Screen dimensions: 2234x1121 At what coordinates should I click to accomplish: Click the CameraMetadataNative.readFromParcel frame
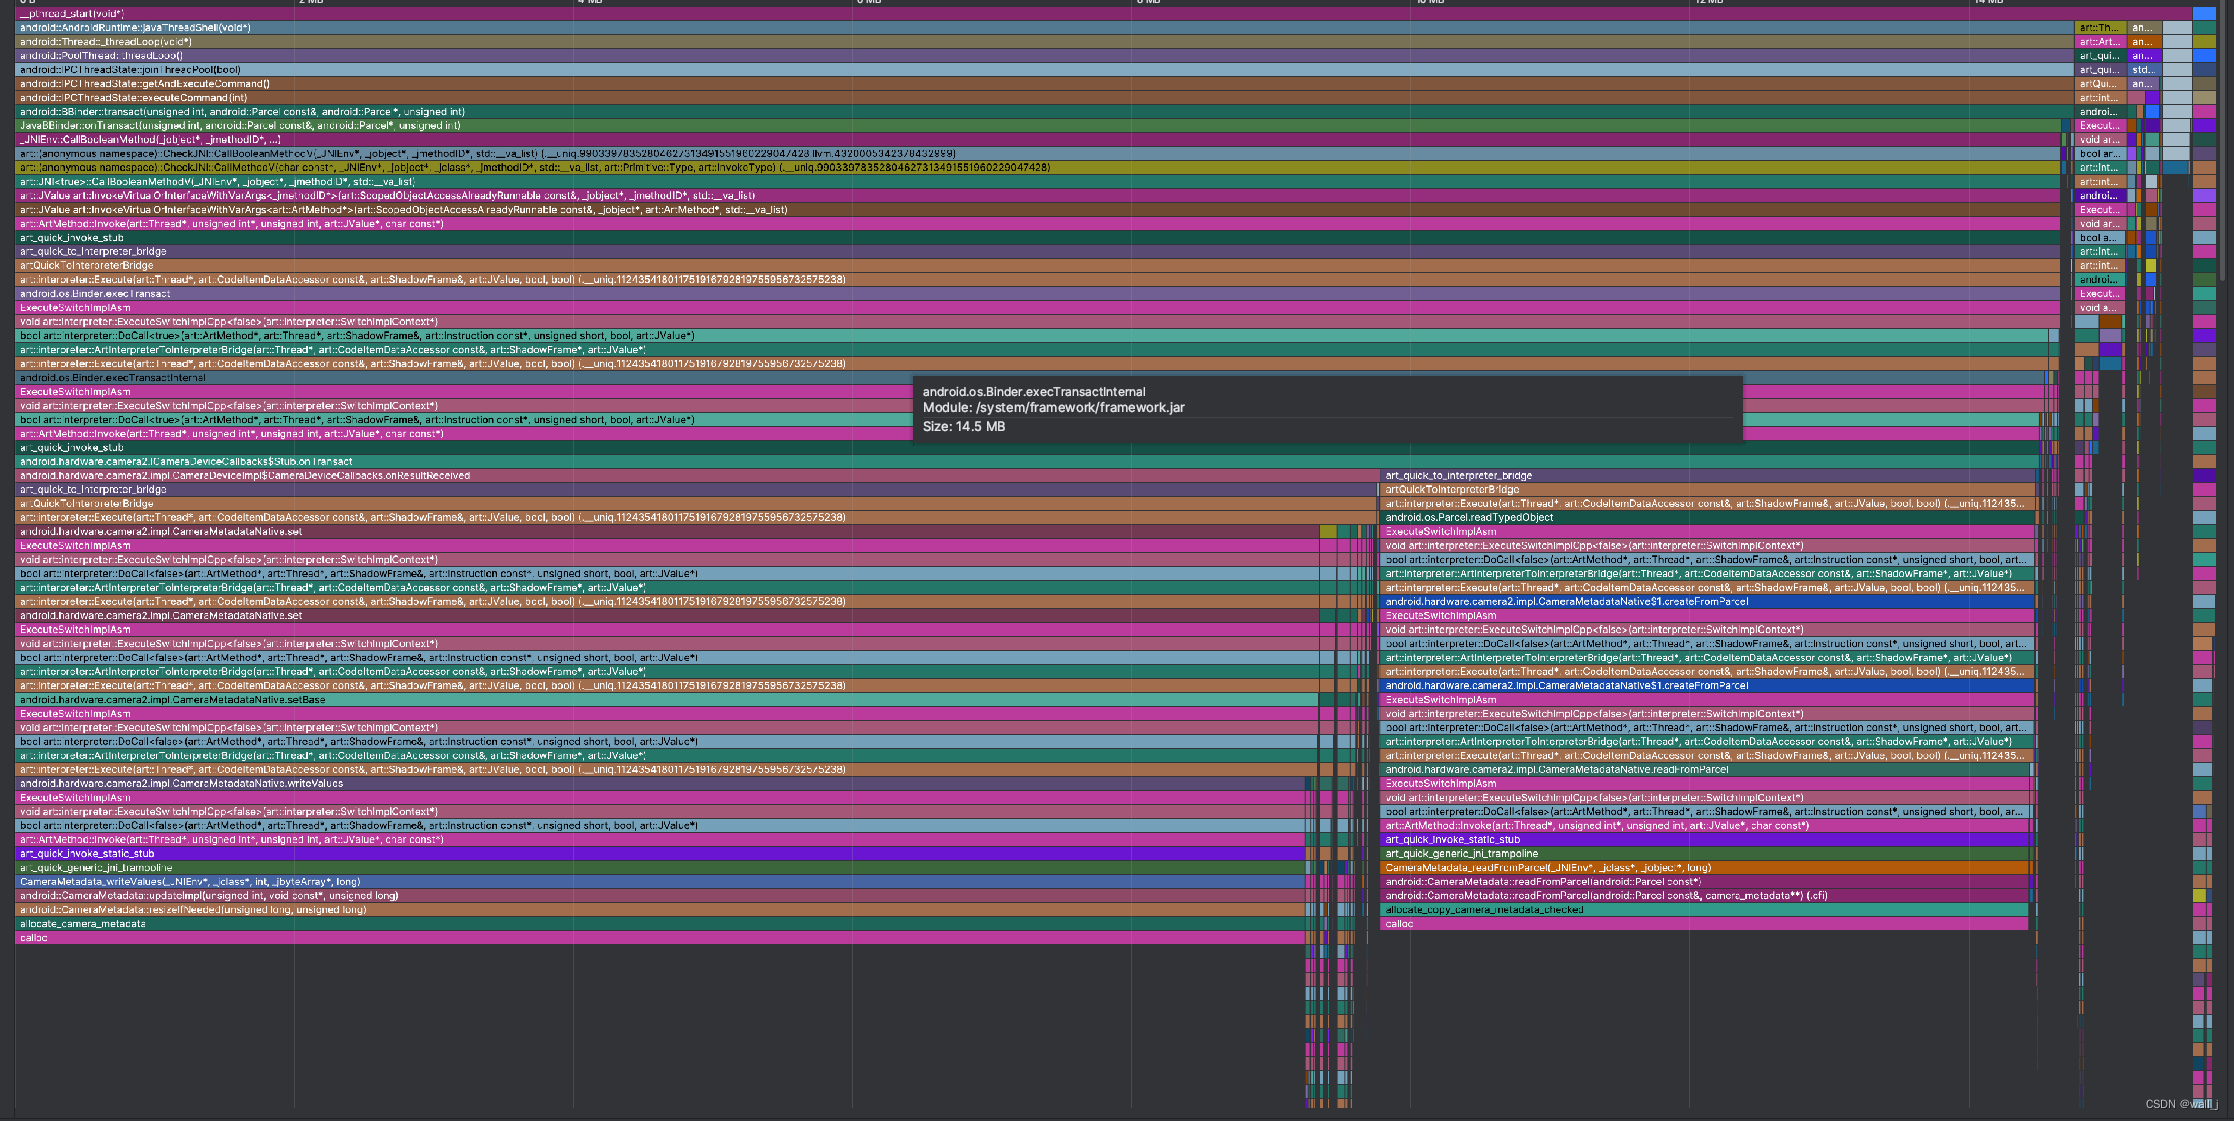coord(1705,770)
